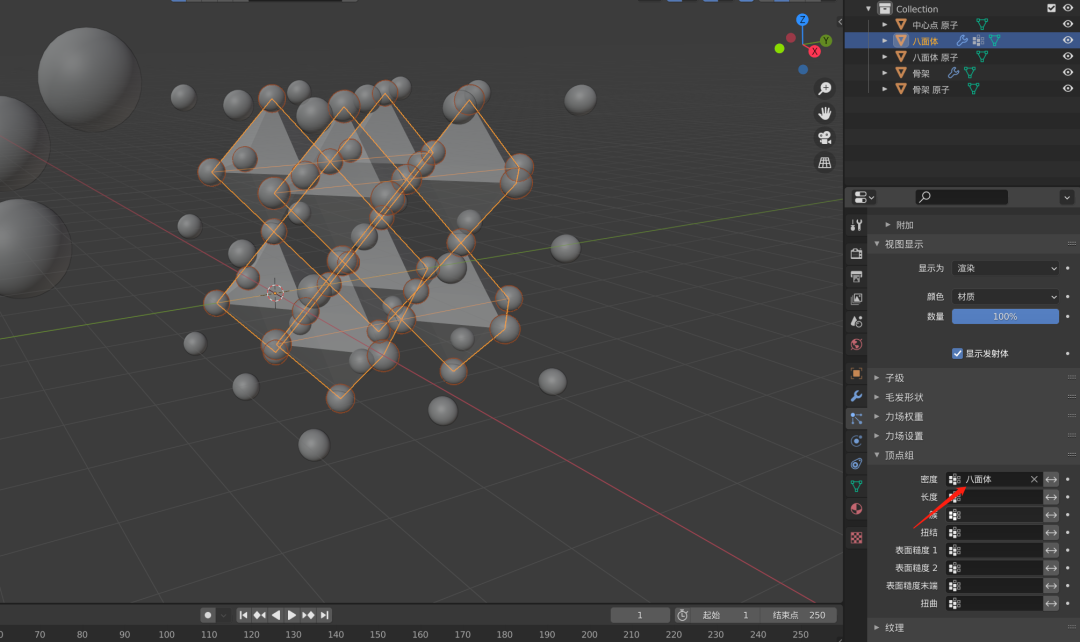Collapse the Collection tree

click(x=868, y=9)
